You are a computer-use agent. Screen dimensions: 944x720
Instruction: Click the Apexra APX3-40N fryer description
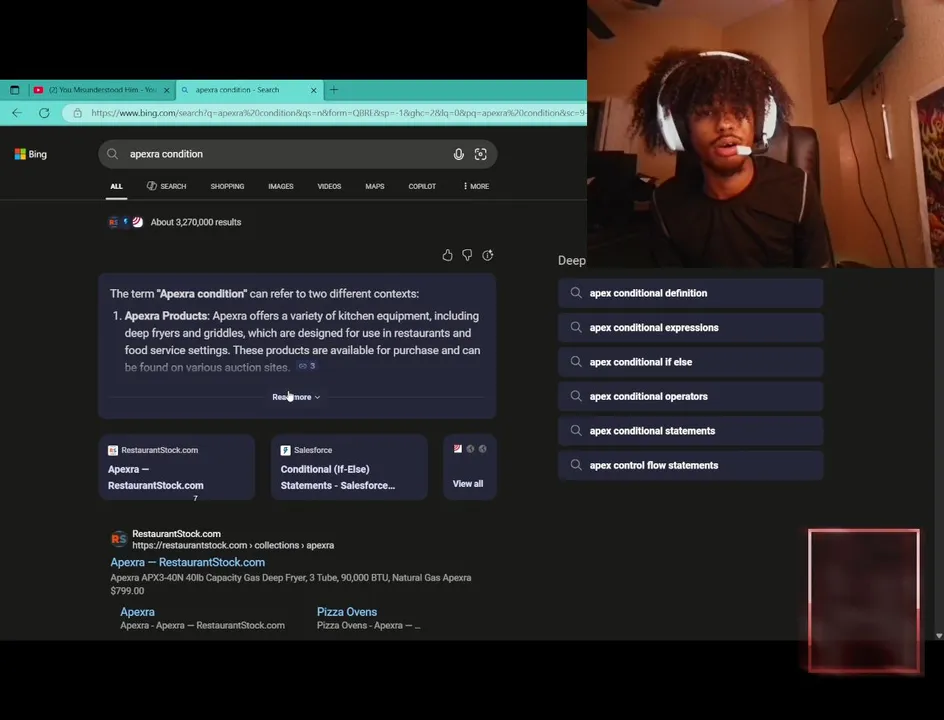[x=291, y=577]
